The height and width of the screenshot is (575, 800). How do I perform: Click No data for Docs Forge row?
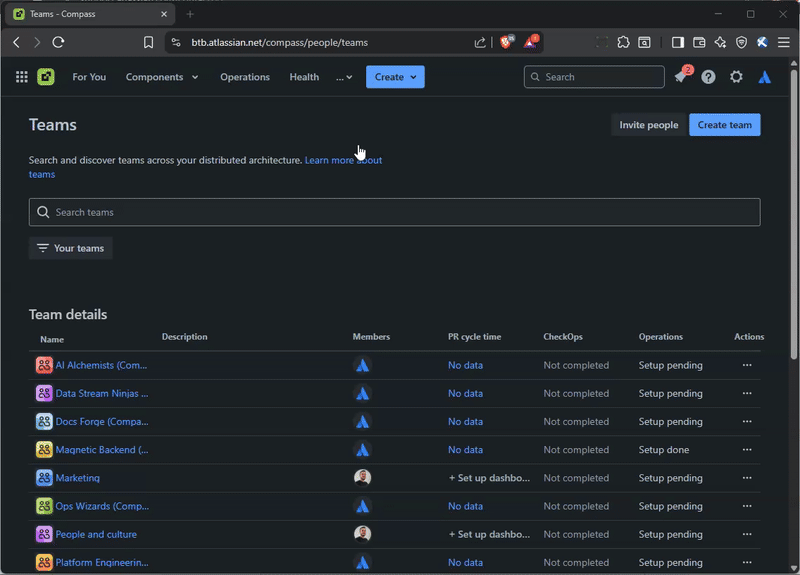click(465, 421)
